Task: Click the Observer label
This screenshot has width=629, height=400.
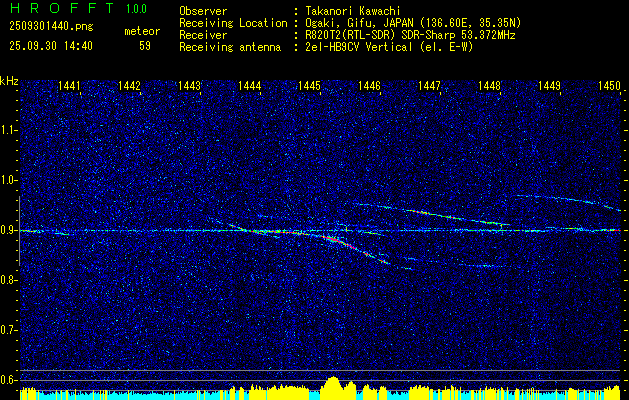Action: [x=203, y=11]
